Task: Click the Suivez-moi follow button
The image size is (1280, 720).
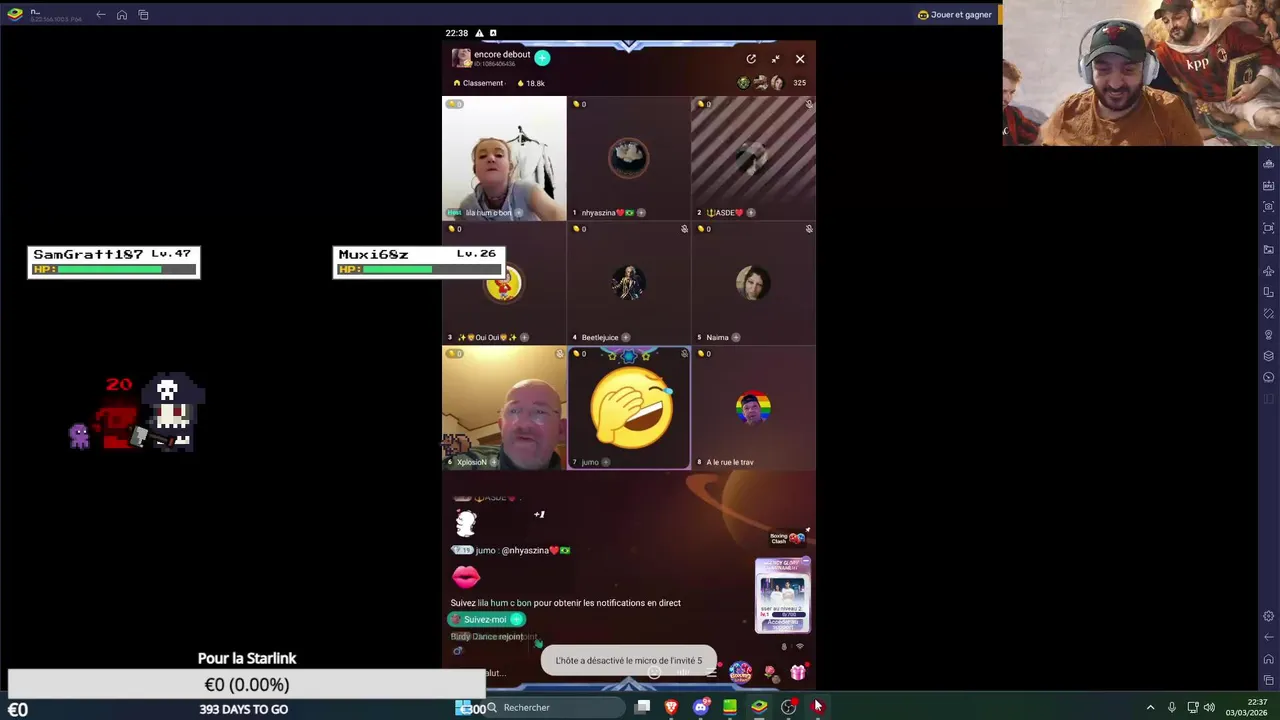Action: 486,620
